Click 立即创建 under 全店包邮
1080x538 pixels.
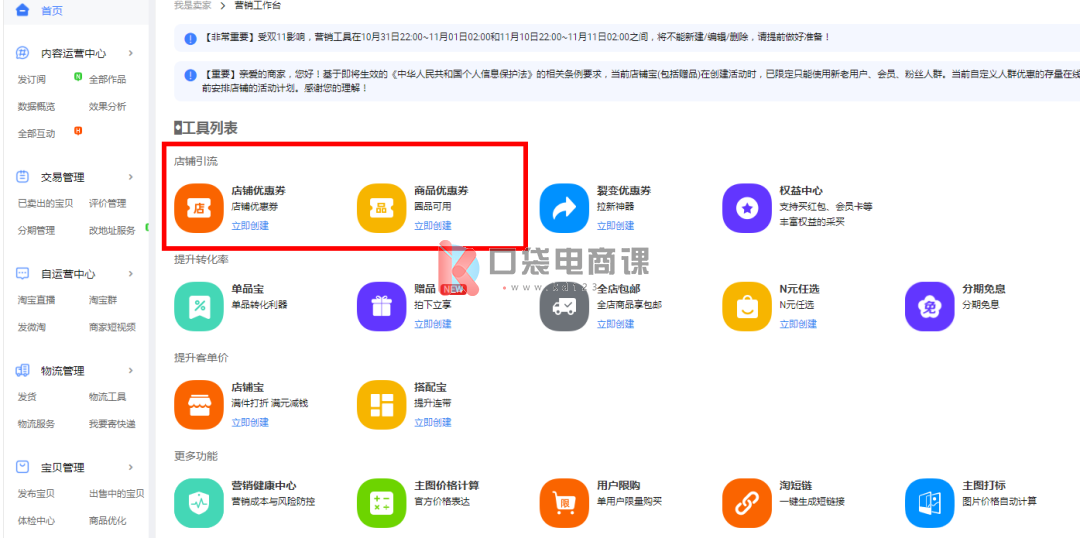(x=615, y=324)
